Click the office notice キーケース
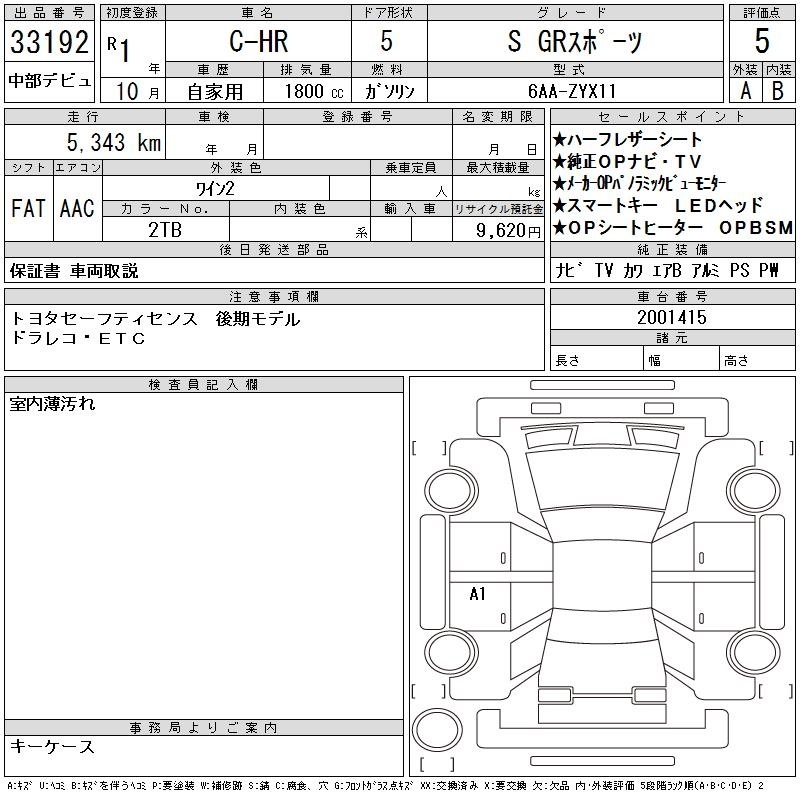Viewport: 800px width, 800px height. click(x=53, y=746)
